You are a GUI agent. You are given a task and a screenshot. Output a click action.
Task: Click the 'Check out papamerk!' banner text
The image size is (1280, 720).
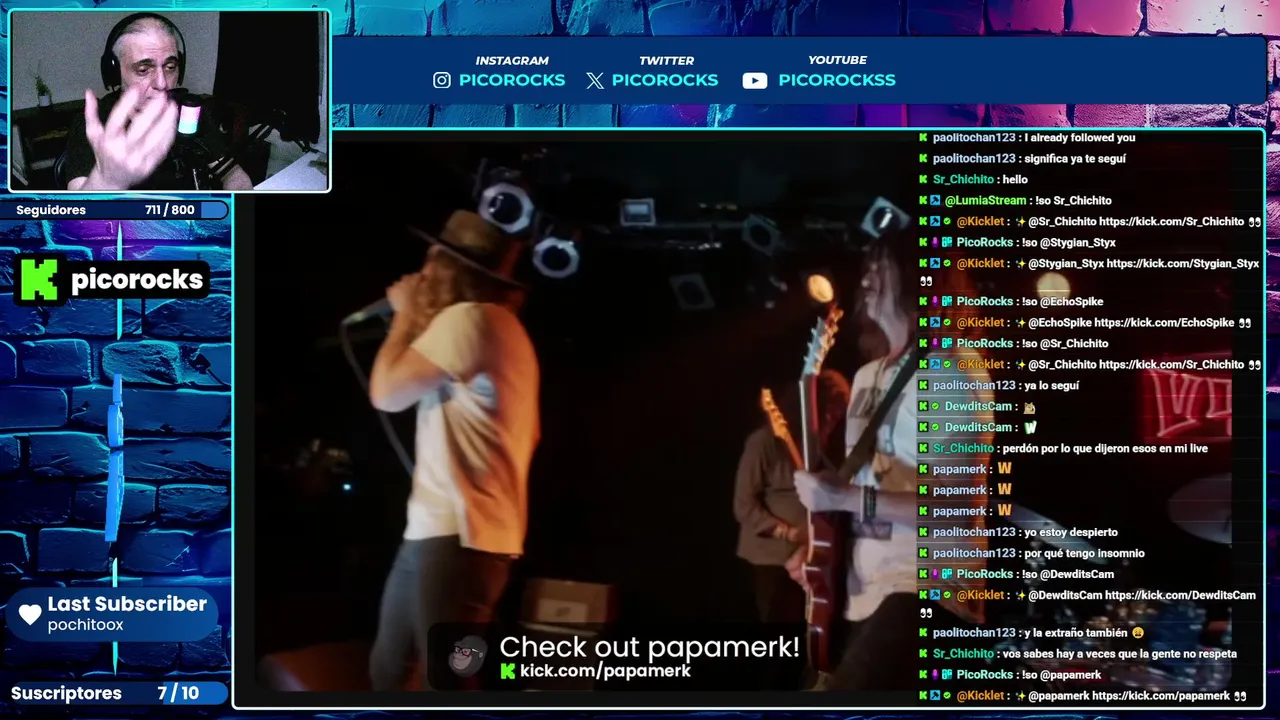coord(650,647)
